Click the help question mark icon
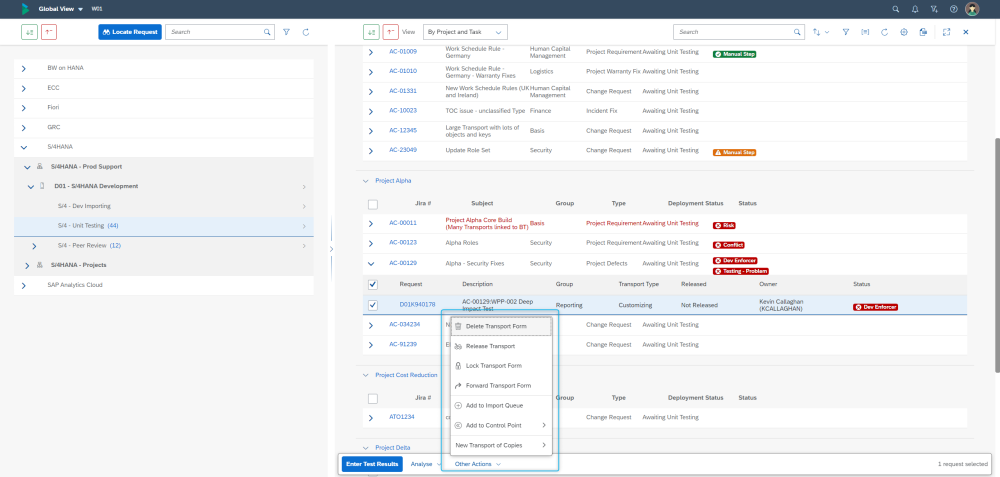The image size is (1000, 477). pyautogui.click(x=953, y=9)
